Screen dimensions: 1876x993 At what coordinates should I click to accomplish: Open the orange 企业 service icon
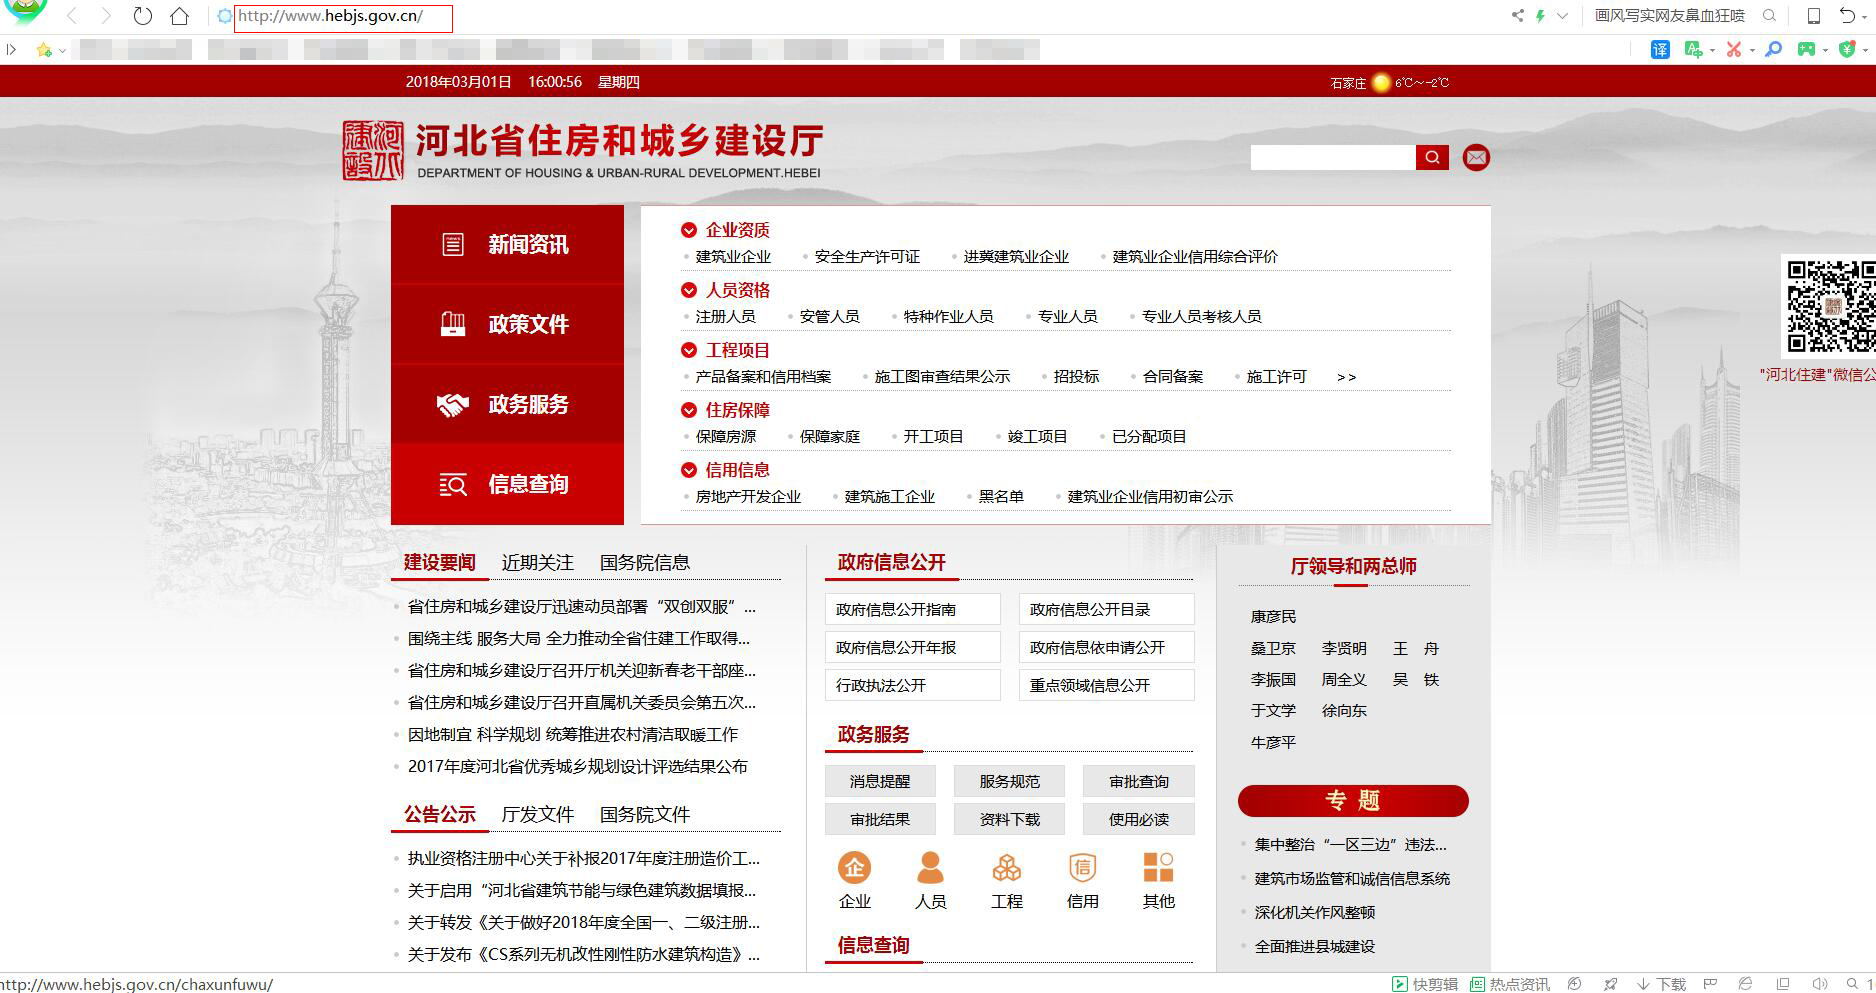pos(854,868)
